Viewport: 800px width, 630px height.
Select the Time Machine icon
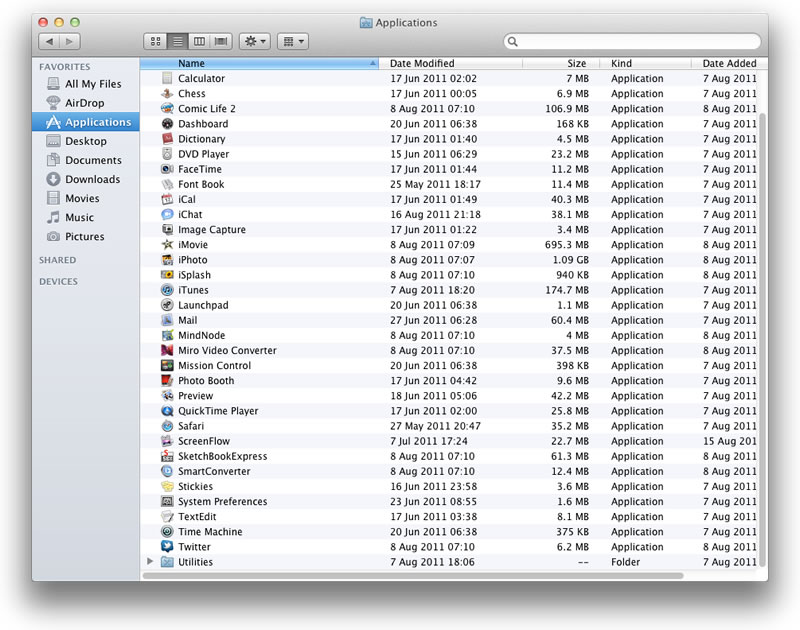tap(167, 532)
